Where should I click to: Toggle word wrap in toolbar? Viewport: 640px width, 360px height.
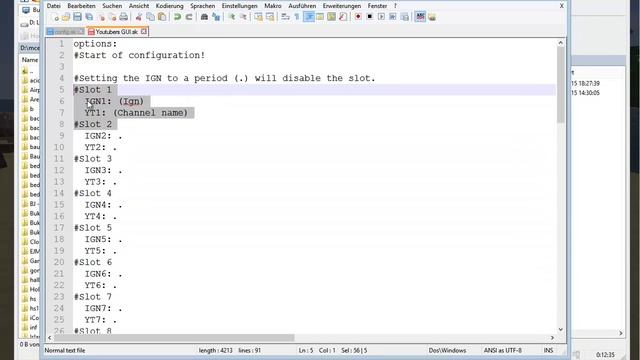coord(285,17)
